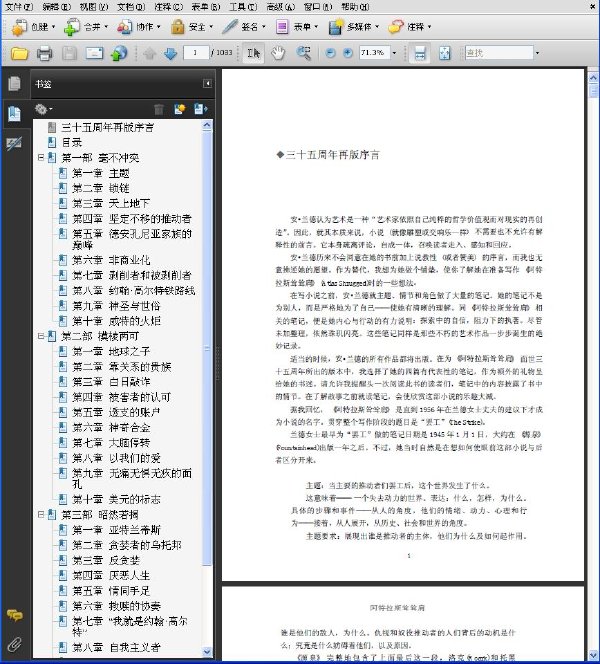Open the 注释 toolbar dropdown
The width and height of the screenshot is (600, 664).
click(x=409, y=27)
